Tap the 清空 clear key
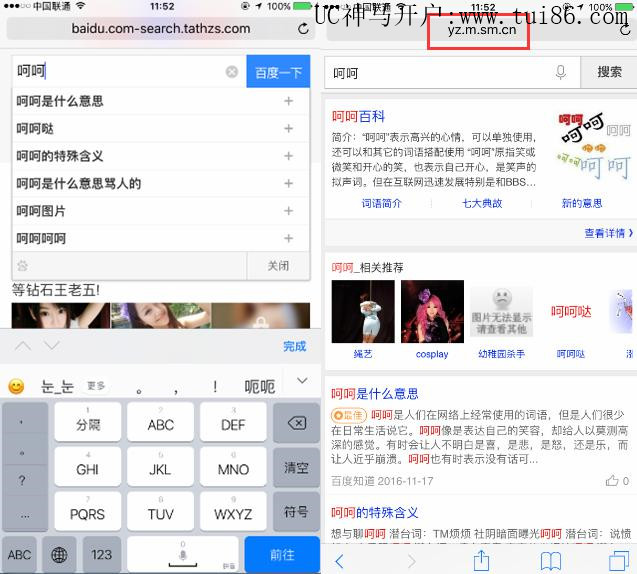637x574 pixels. pyautogui.click(x=297, y=468)
